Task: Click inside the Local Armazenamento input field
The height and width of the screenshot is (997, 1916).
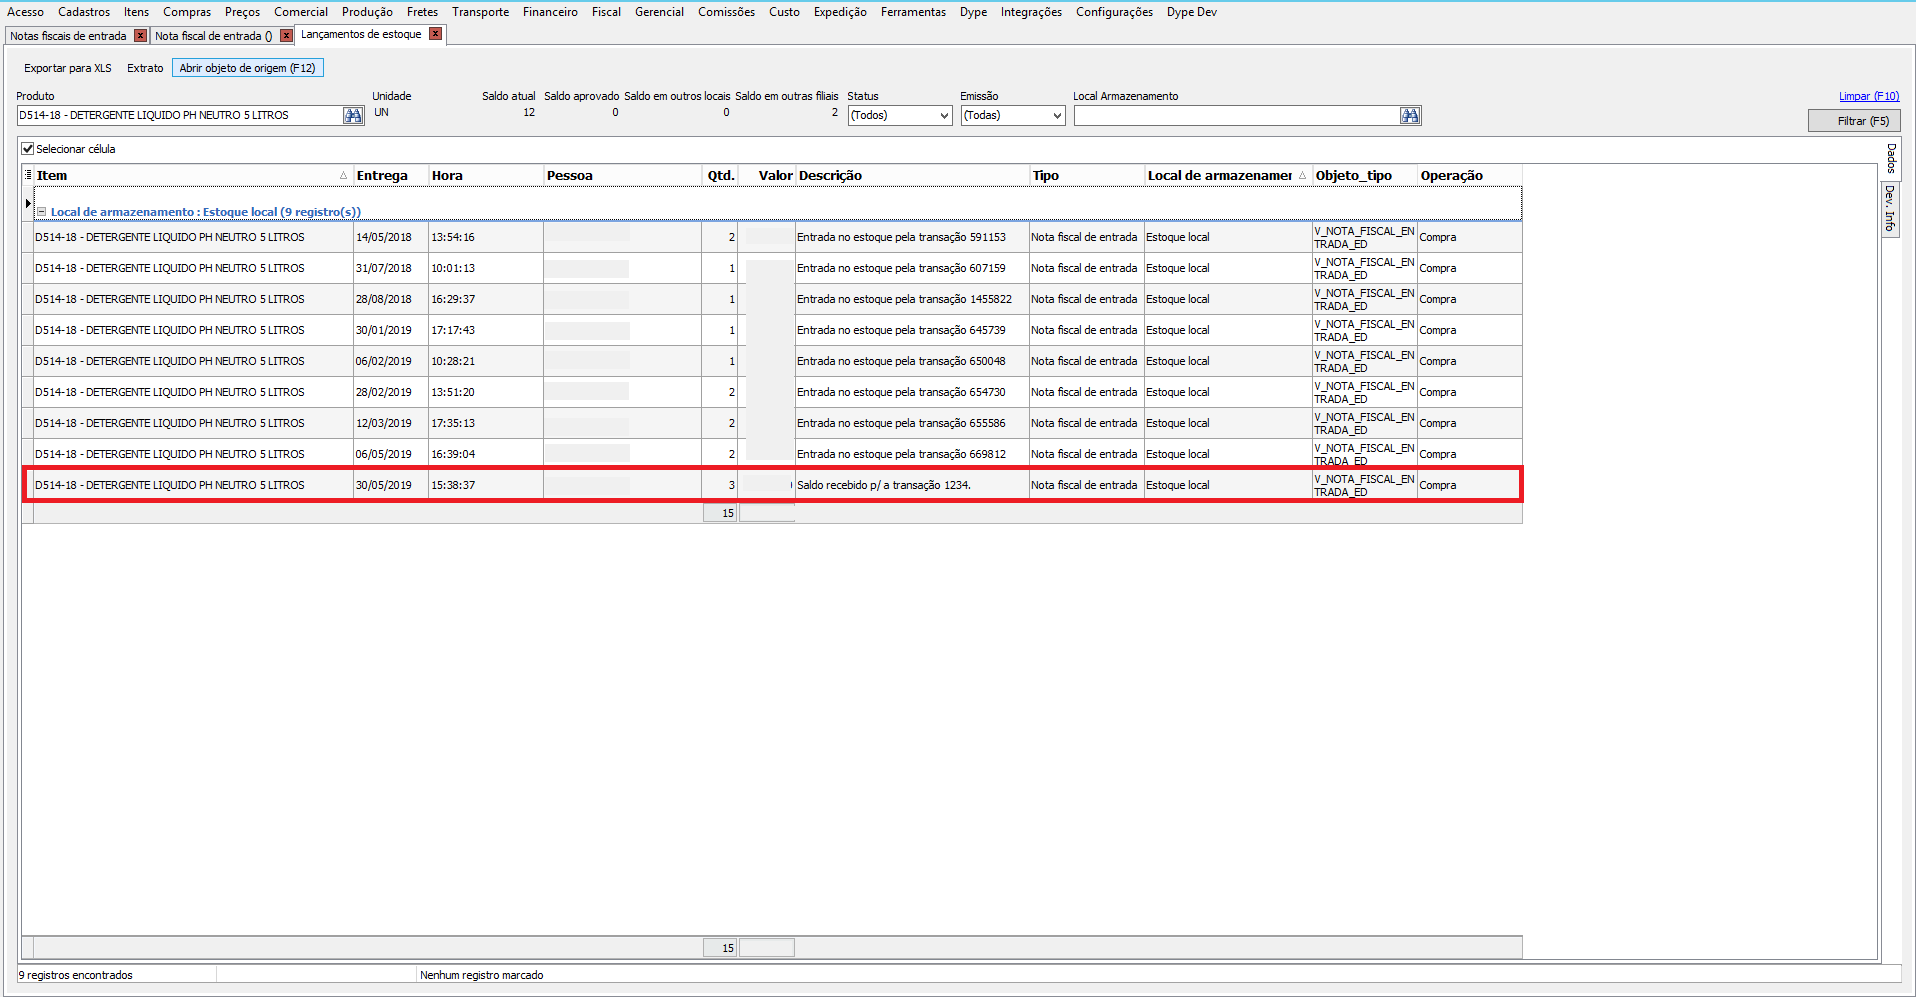Action: [x=1237, y=116]
